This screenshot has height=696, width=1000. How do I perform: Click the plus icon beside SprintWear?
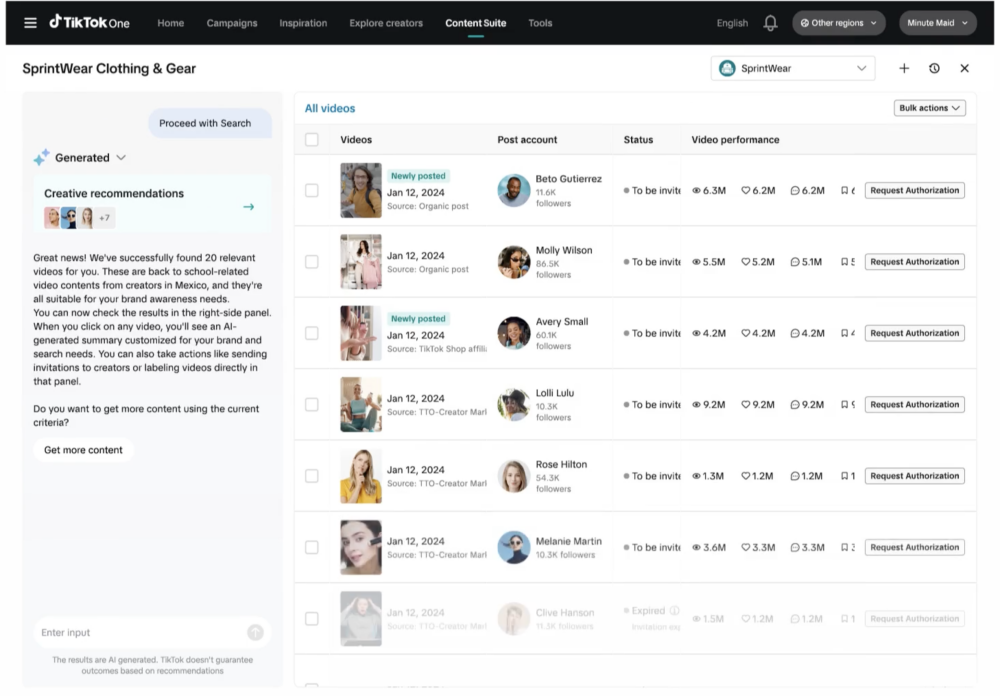[x=904, y=68]
